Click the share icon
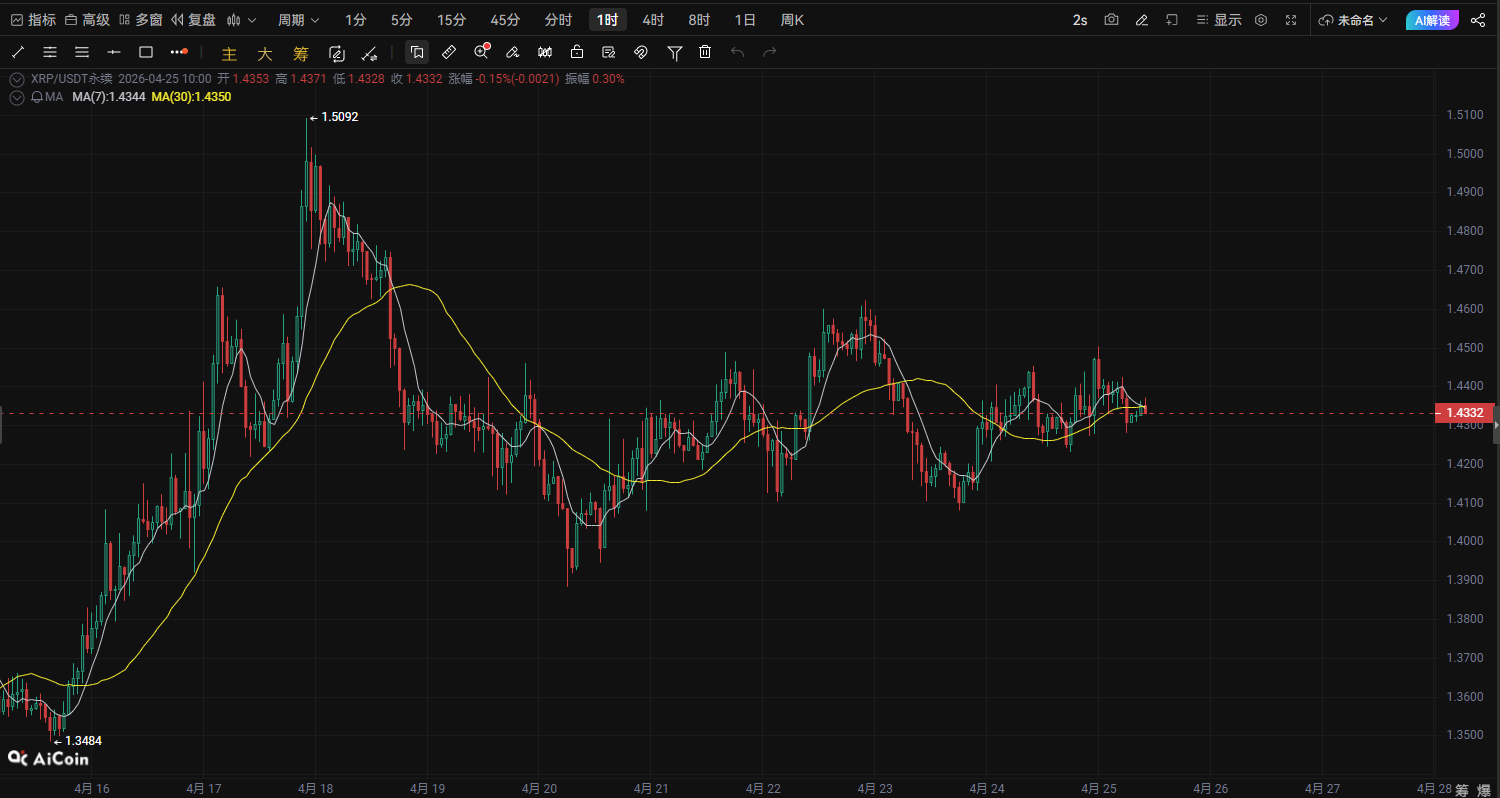The image size is (1500, 798). tap(1478, 20)
